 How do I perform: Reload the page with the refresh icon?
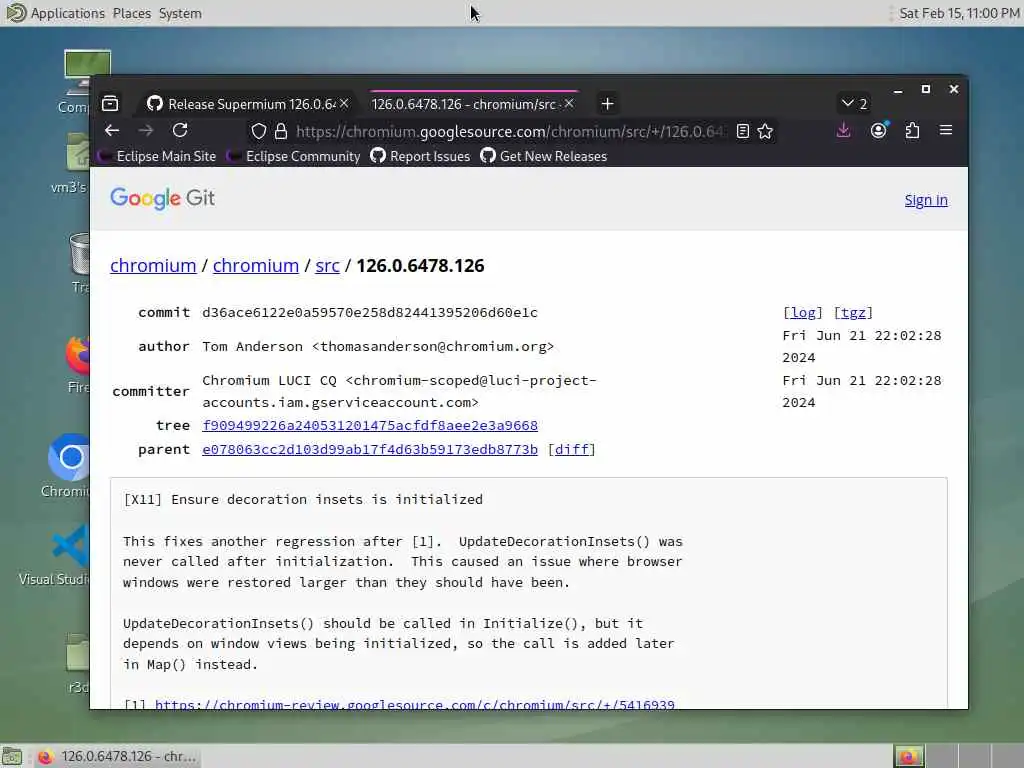click(180, 131)
